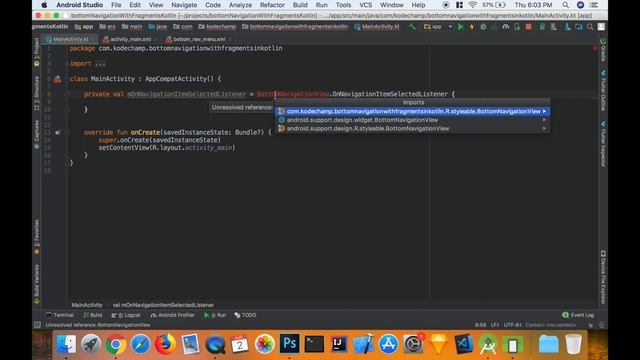The height and width of the screenshot is (360, 640).
Task: Click the Search Everywhere magnifier in the toolbar
Action: (590, 27)
